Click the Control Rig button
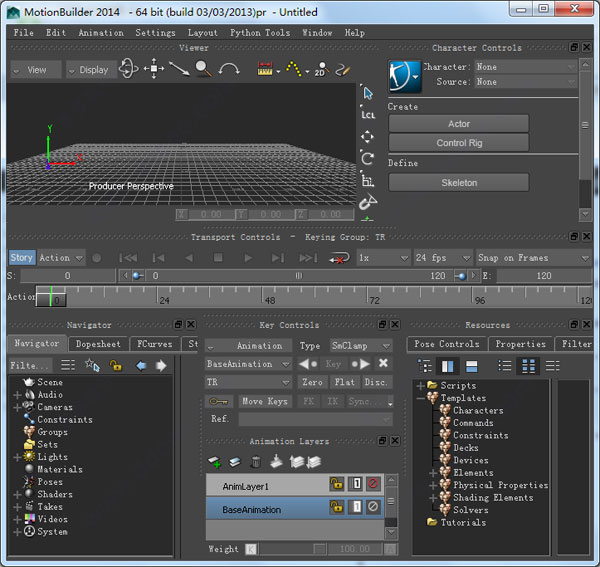The height and width of the screenshot is (567, 600). tap(459, 143)
